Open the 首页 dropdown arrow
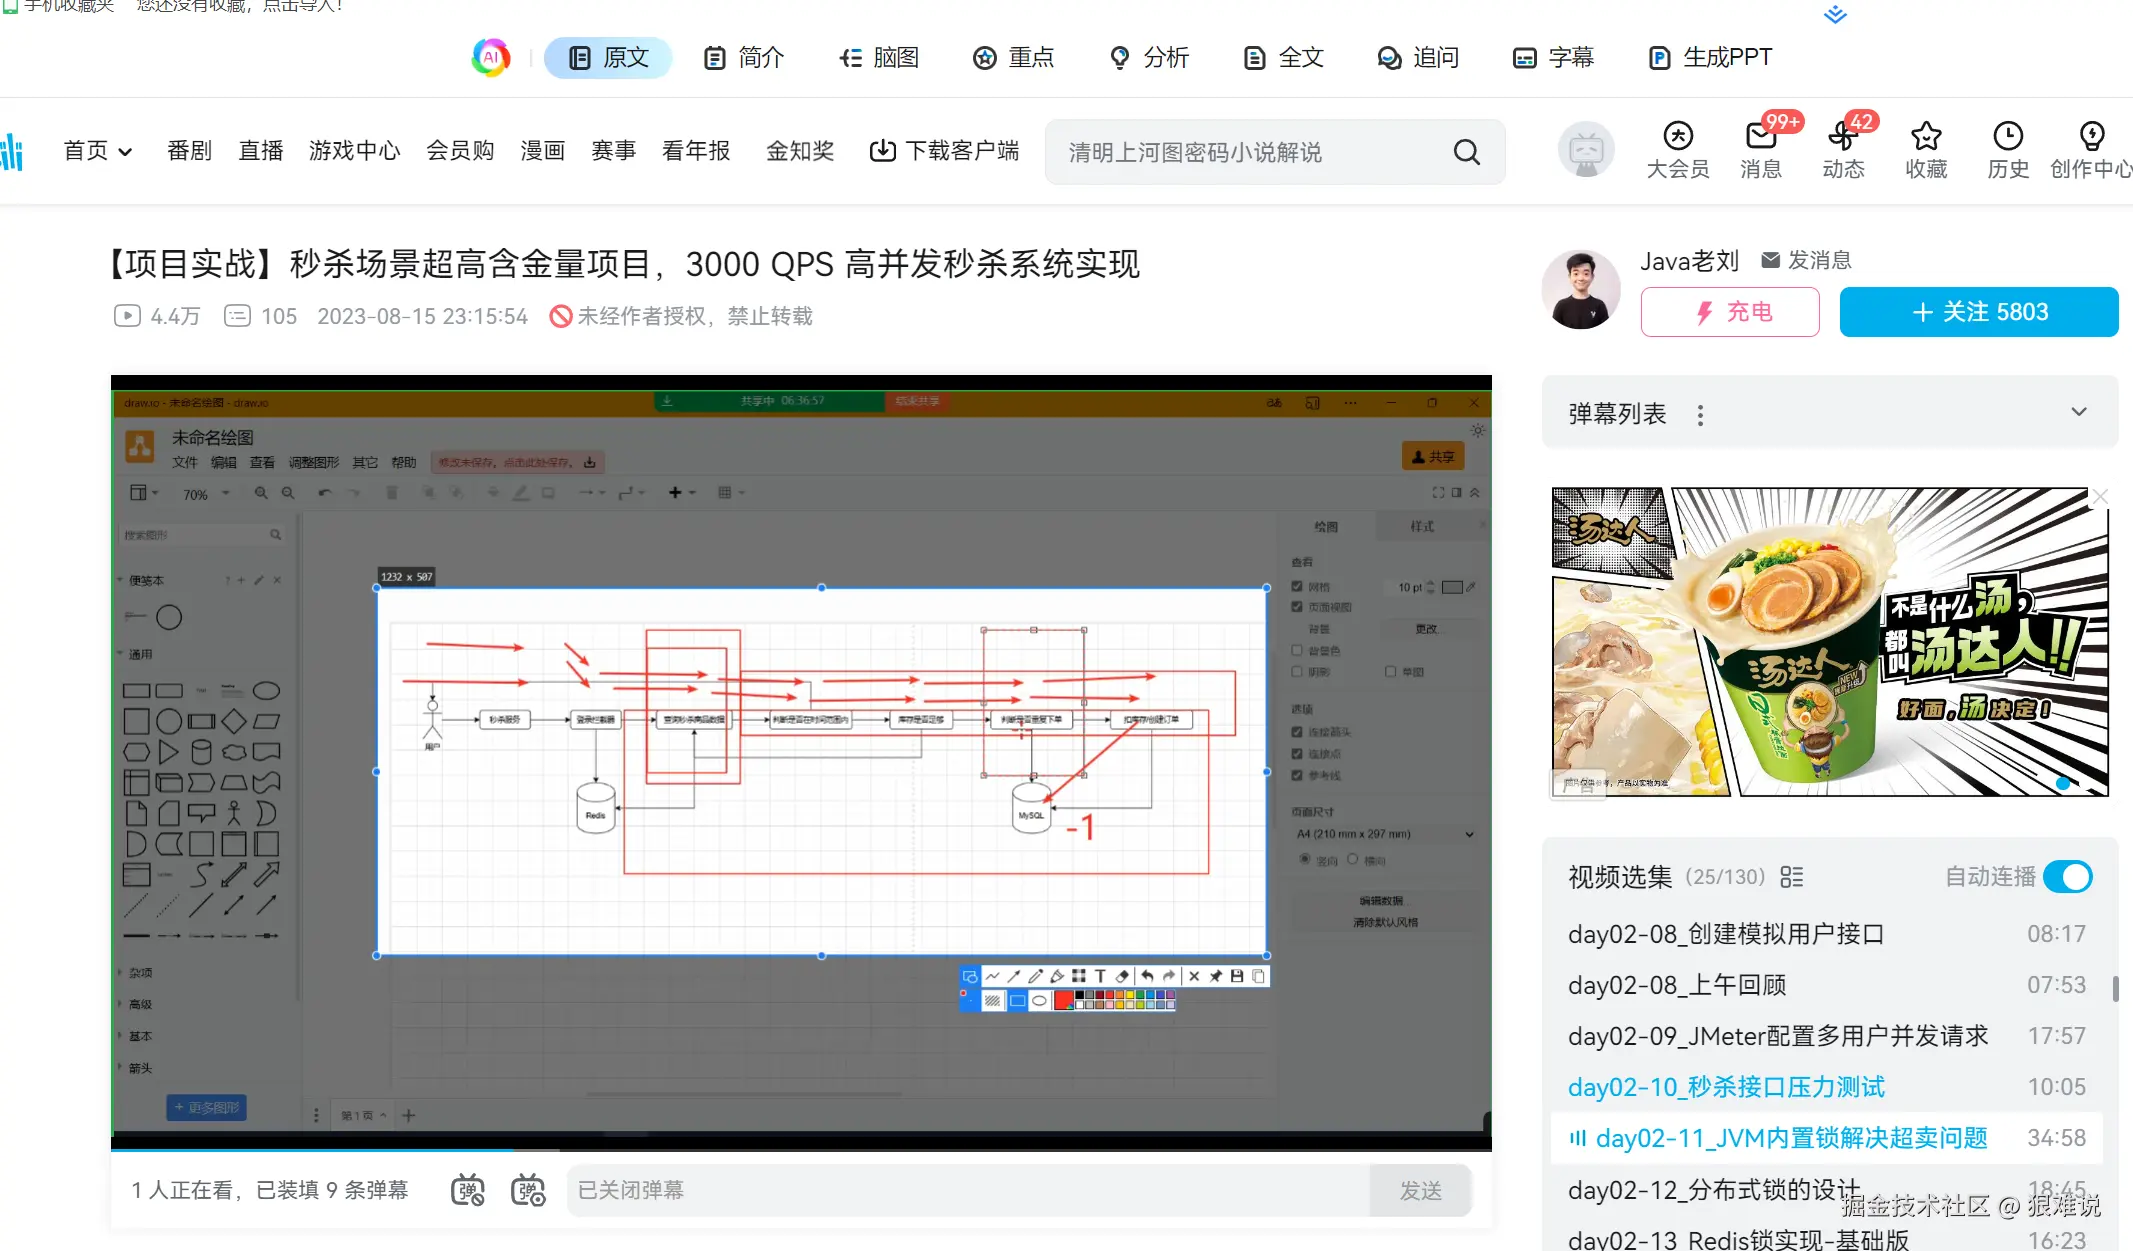The image size is (2133, 1251). [125, 152]
